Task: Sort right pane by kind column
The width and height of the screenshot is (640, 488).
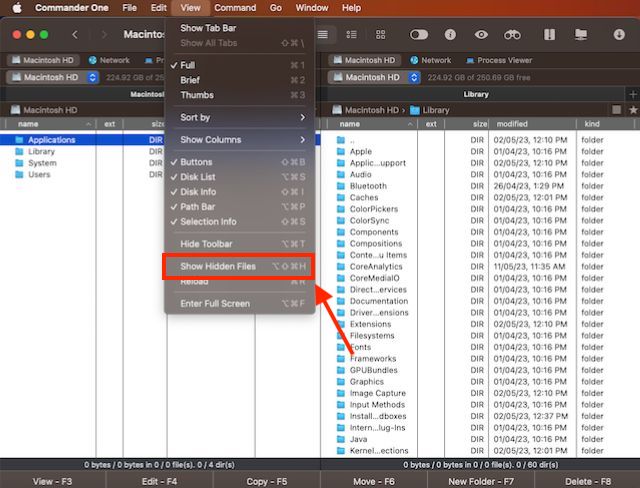Action: point(606,124)
